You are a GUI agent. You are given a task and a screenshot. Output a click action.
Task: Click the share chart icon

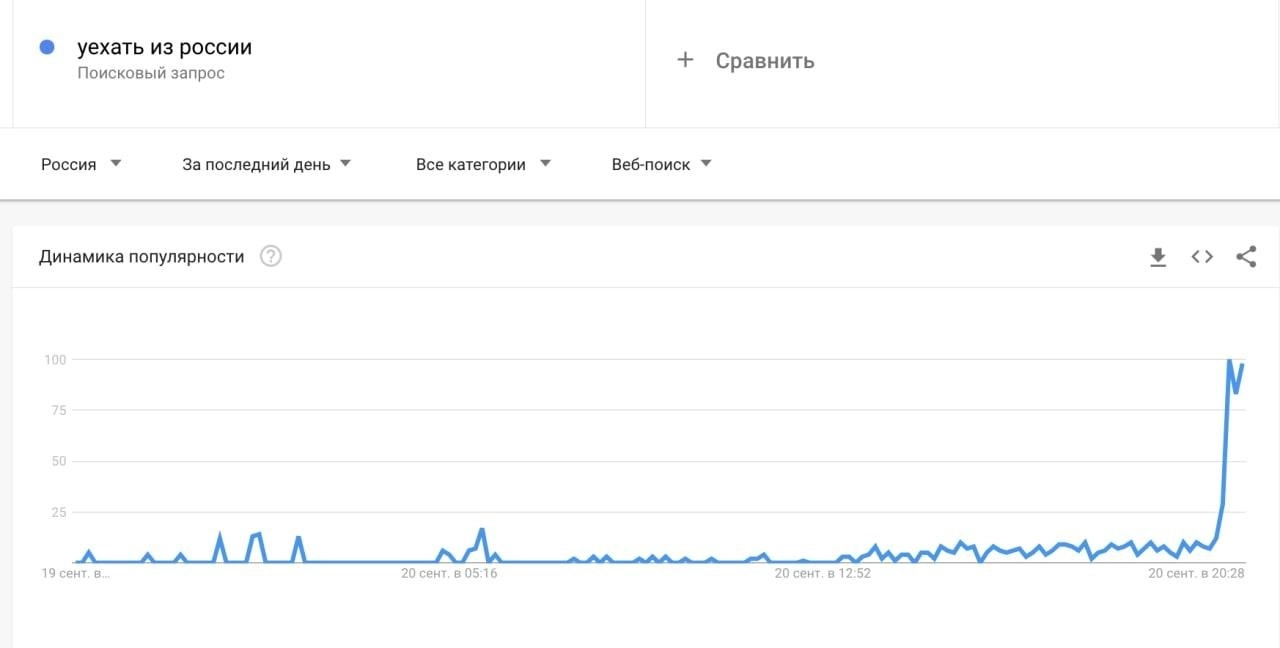[x=1246, y=257]
